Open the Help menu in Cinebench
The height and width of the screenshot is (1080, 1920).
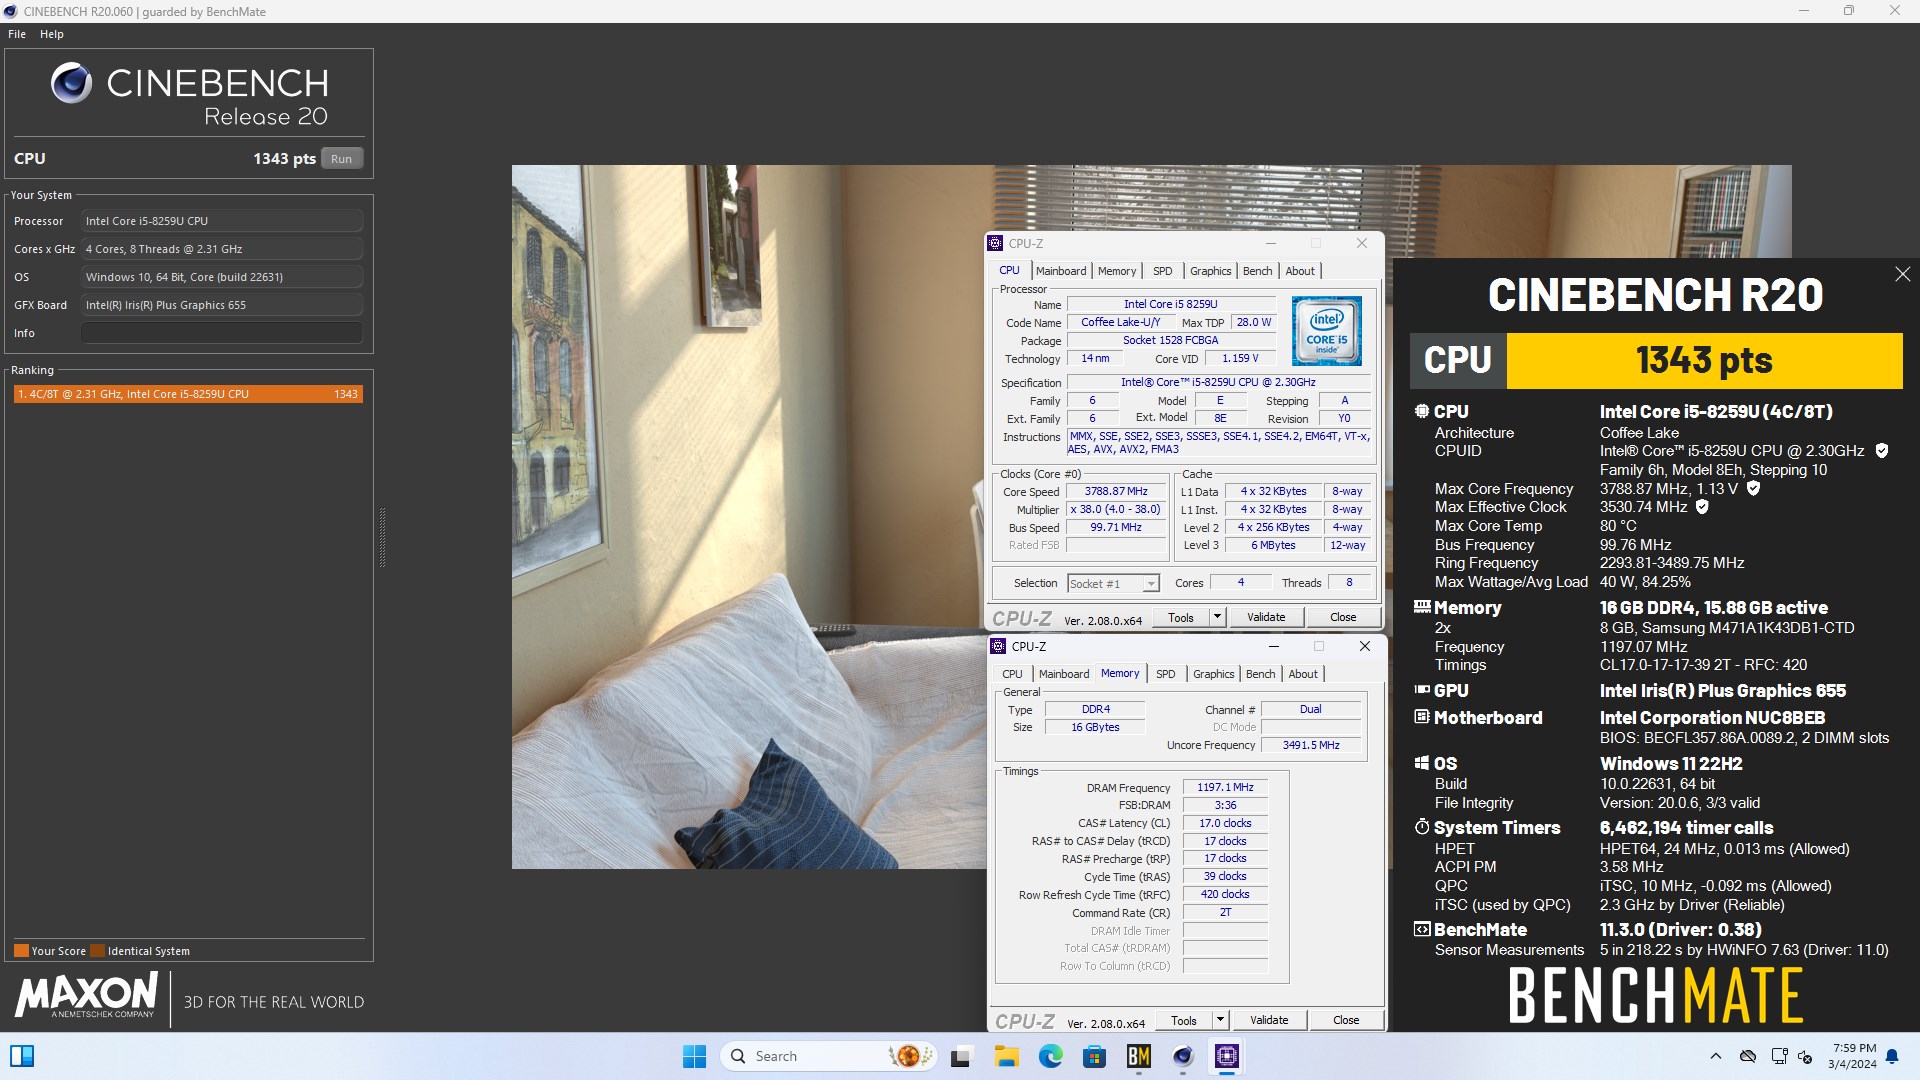click(x=52, y=34)
